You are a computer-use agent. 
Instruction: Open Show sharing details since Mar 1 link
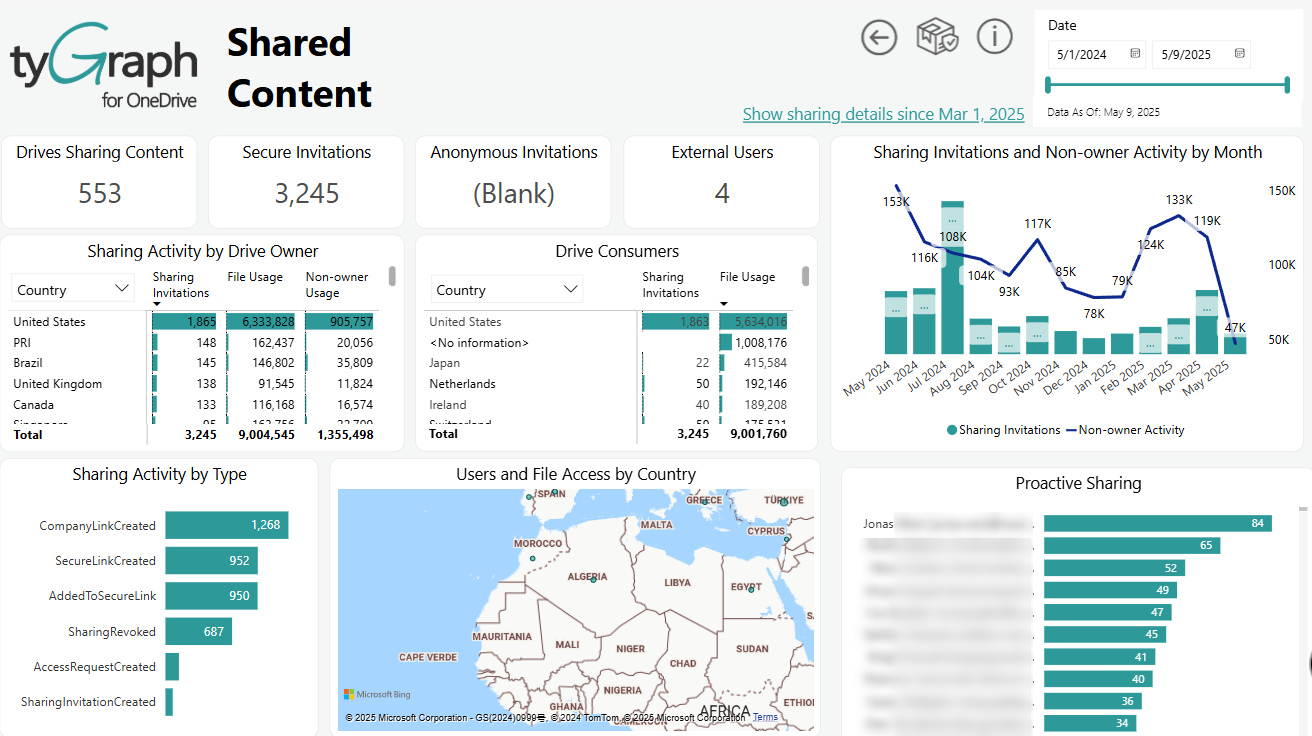click(883, 114)
